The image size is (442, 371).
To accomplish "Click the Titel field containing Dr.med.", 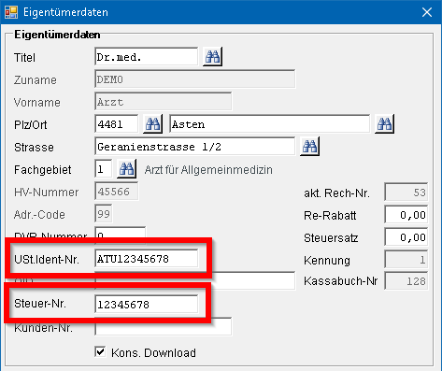I will tap(146, 57).
